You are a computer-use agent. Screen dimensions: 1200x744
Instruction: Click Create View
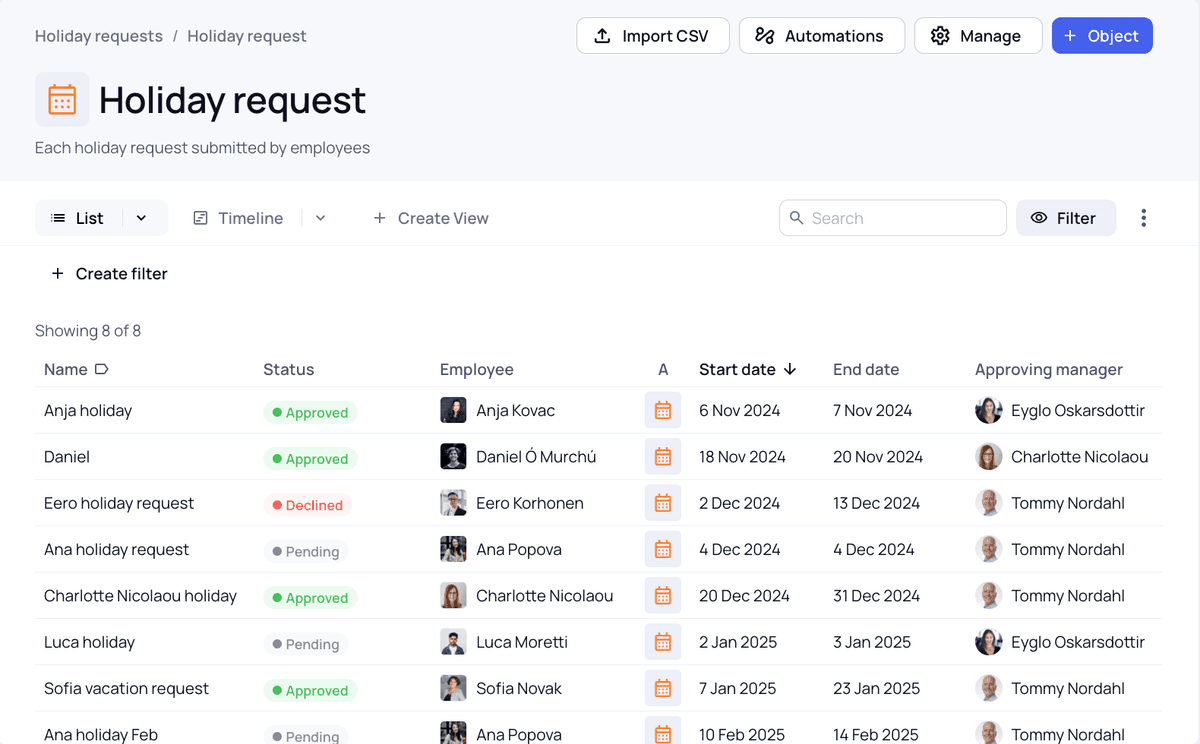coord(431,218)
